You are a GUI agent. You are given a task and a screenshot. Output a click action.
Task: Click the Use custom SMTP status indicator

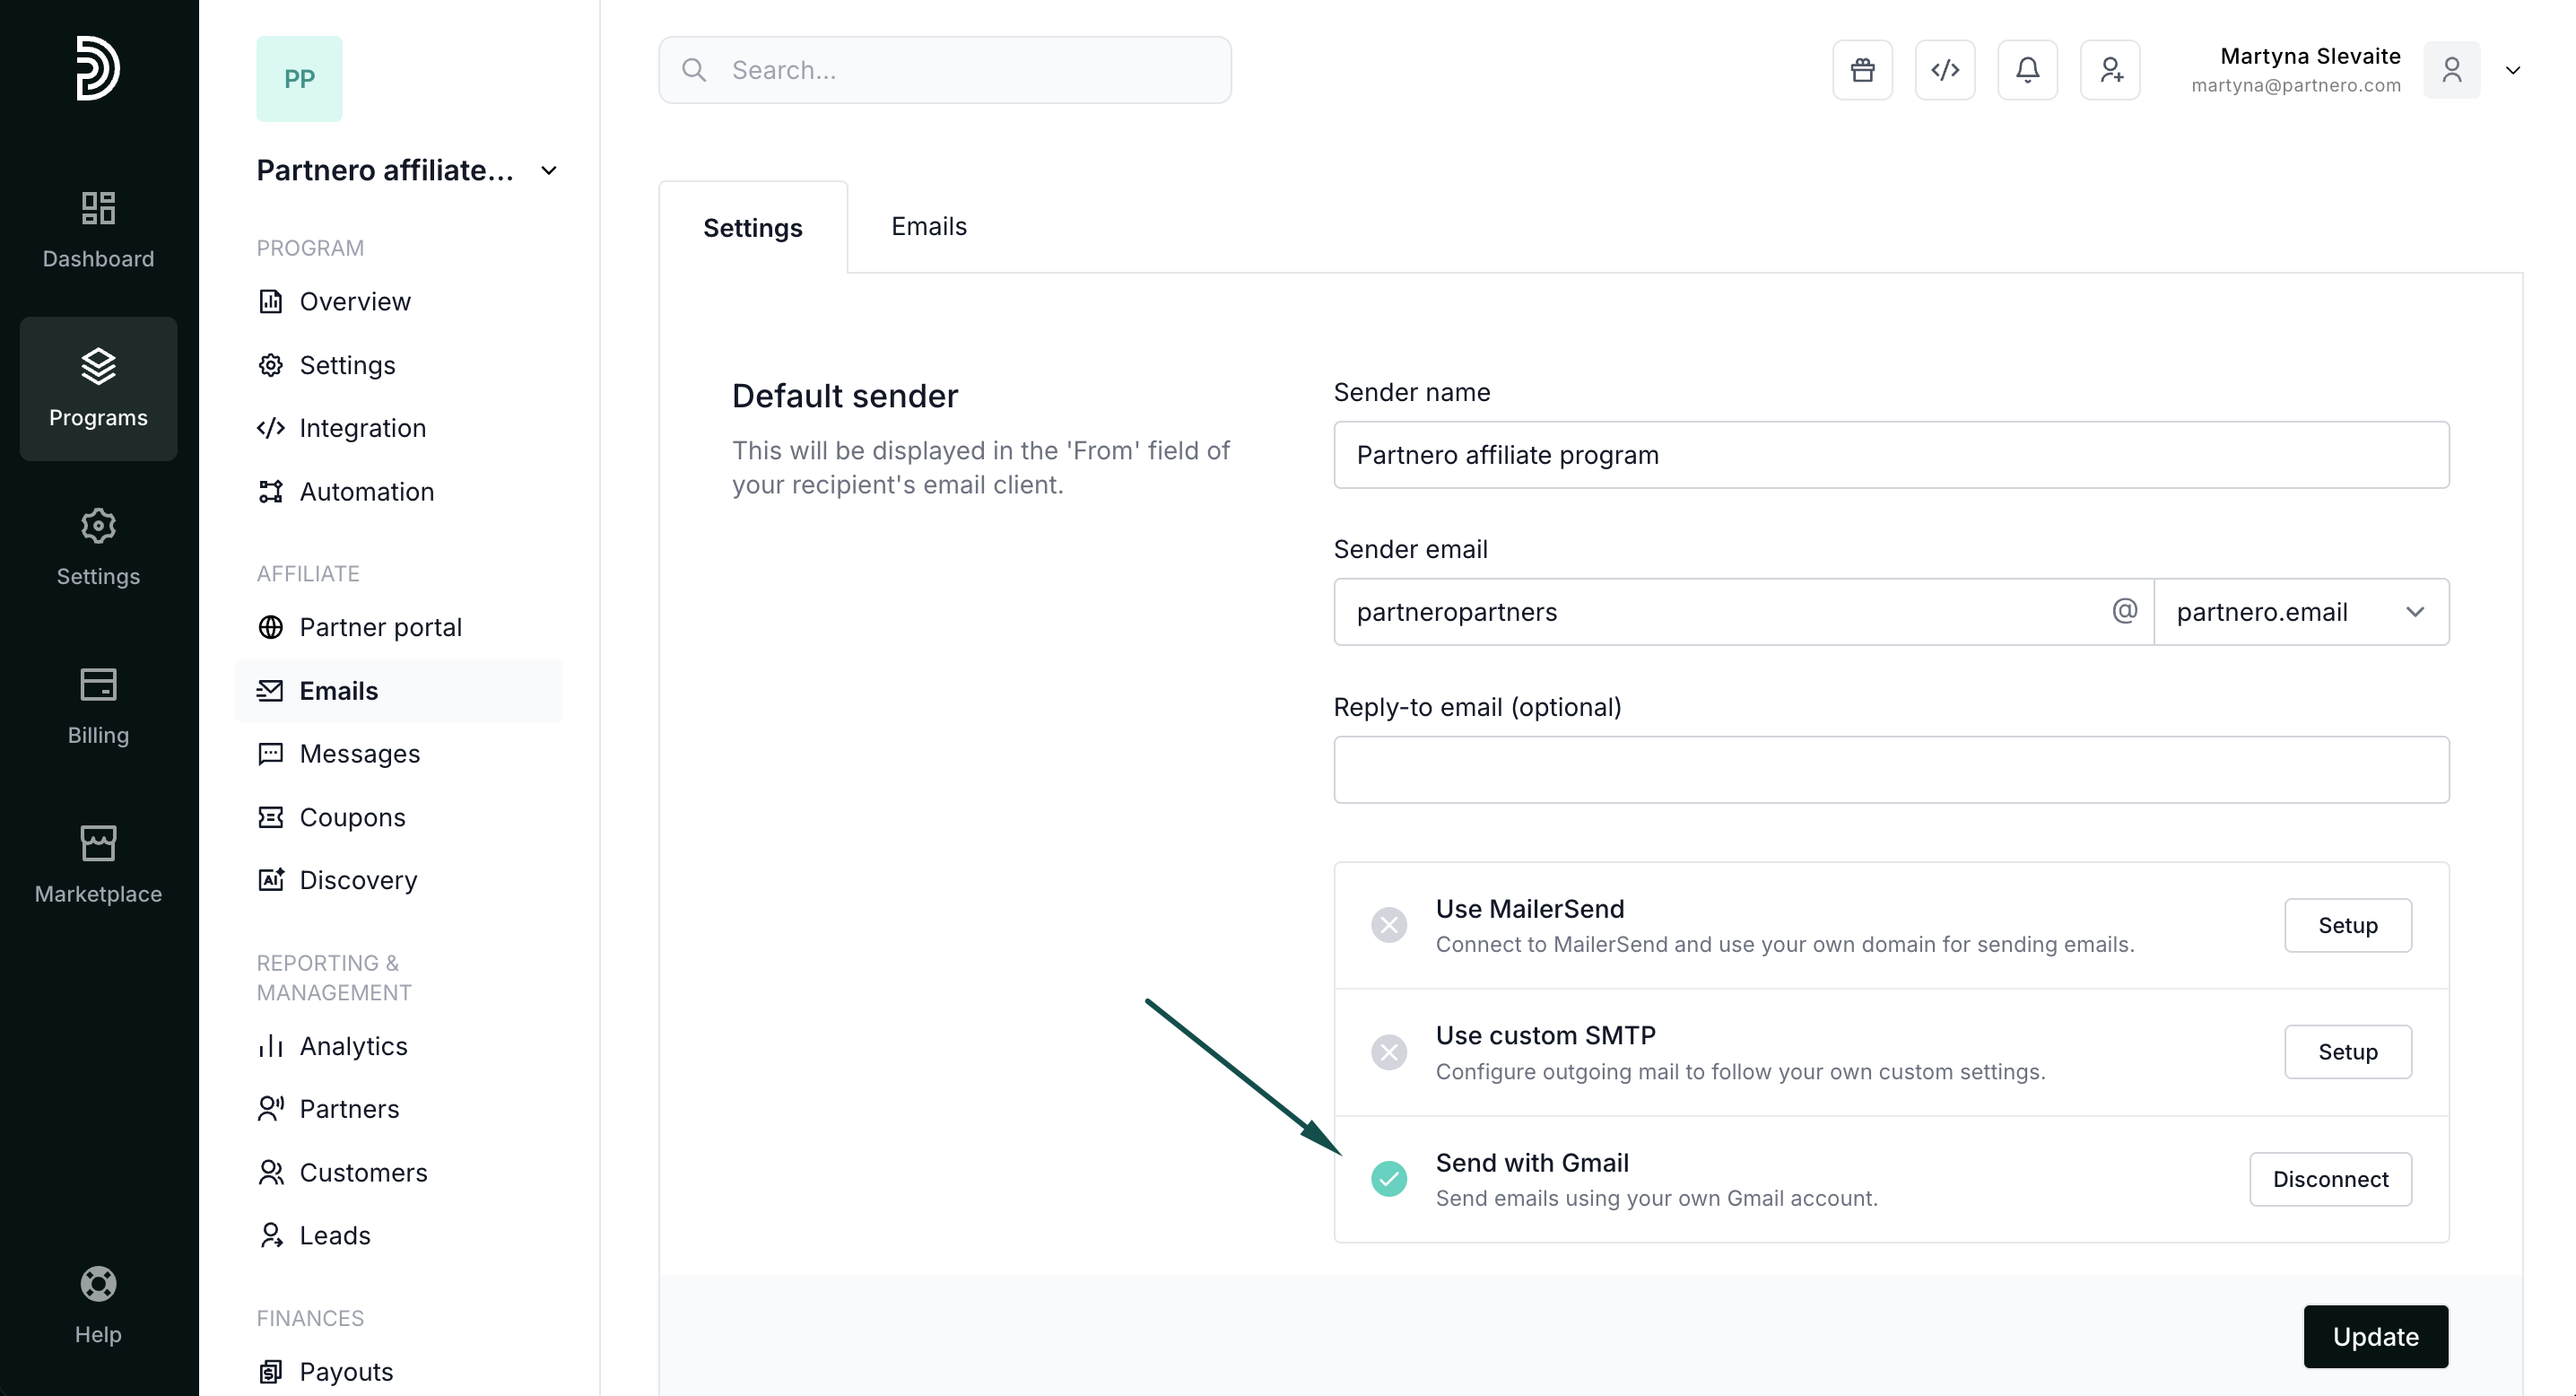click(1389, 1051)
